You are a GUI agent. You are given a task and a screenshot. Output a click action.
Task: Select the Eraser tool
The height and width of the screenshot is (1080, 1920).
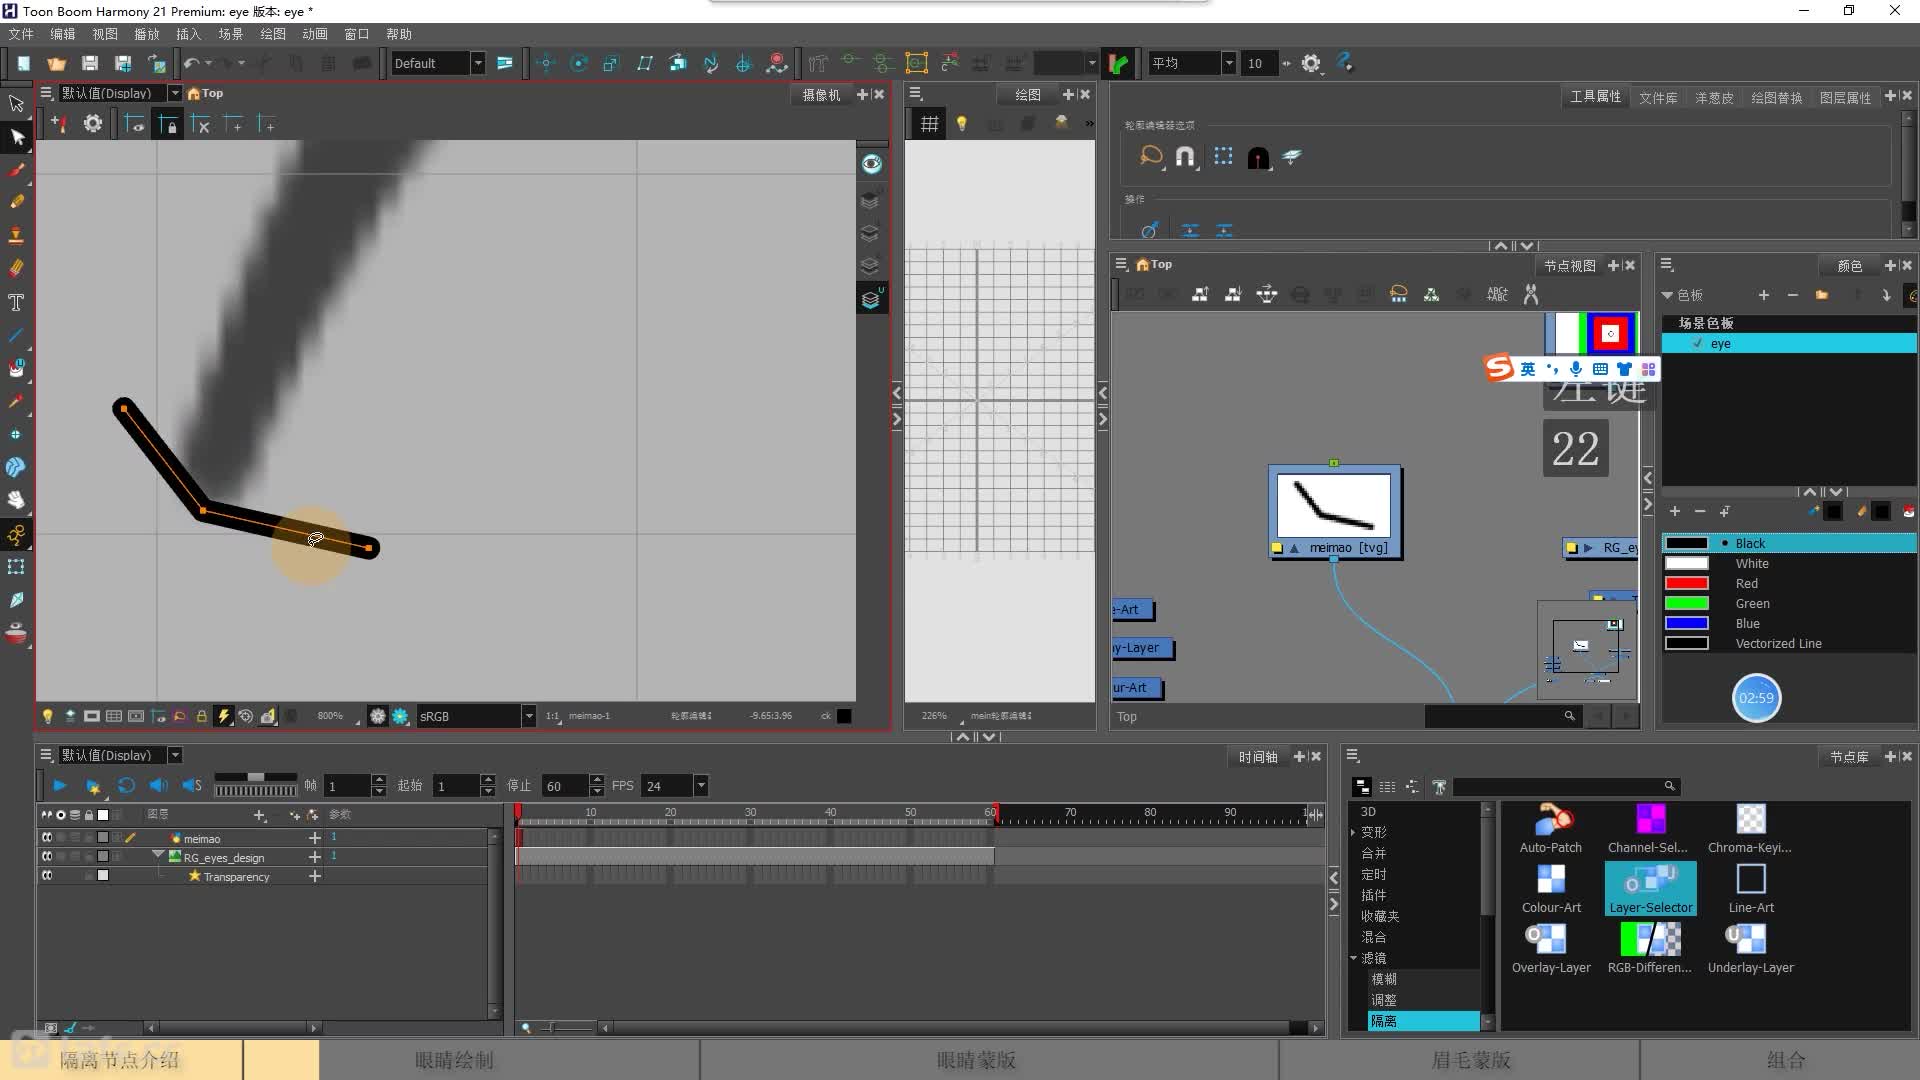[x=16, y=268]
